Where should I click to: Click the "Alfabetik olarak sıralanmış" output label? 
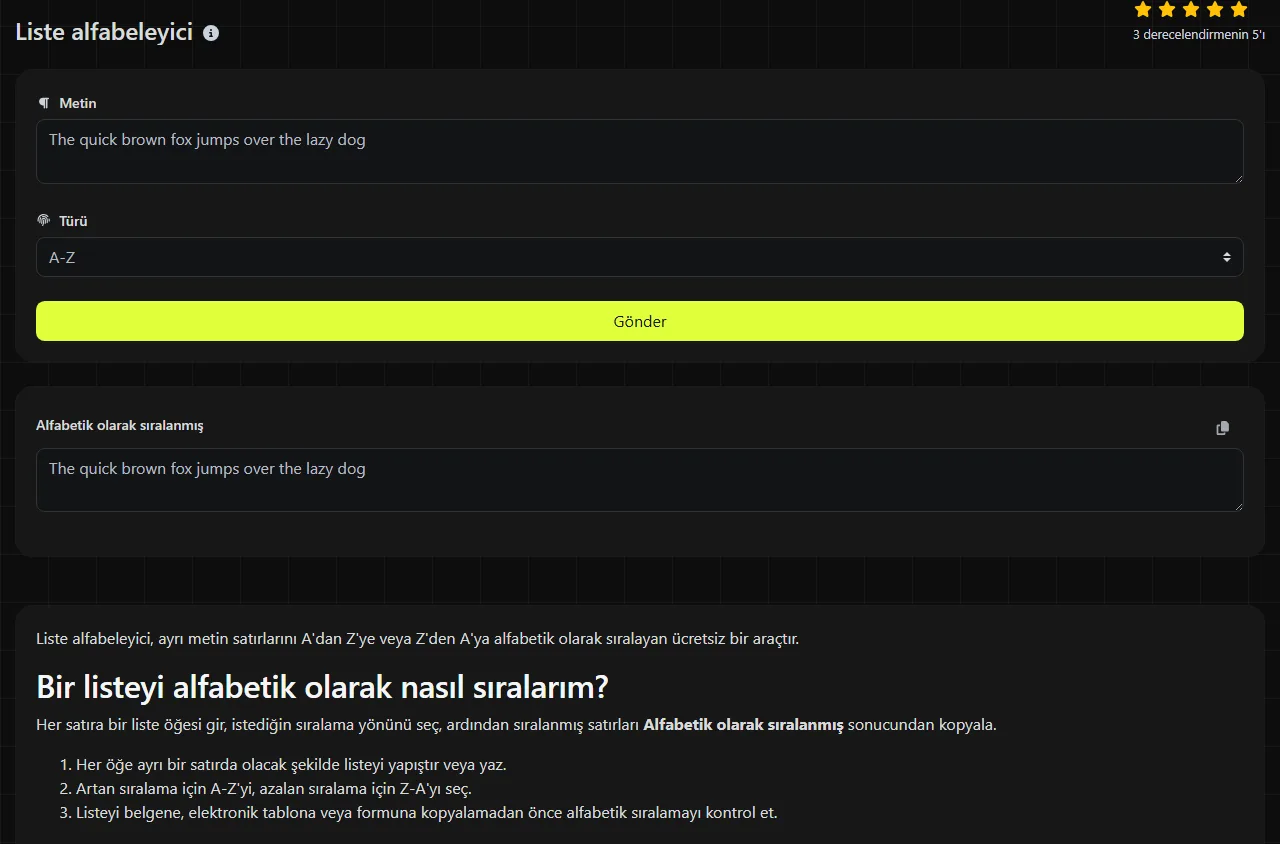(120, 425)
